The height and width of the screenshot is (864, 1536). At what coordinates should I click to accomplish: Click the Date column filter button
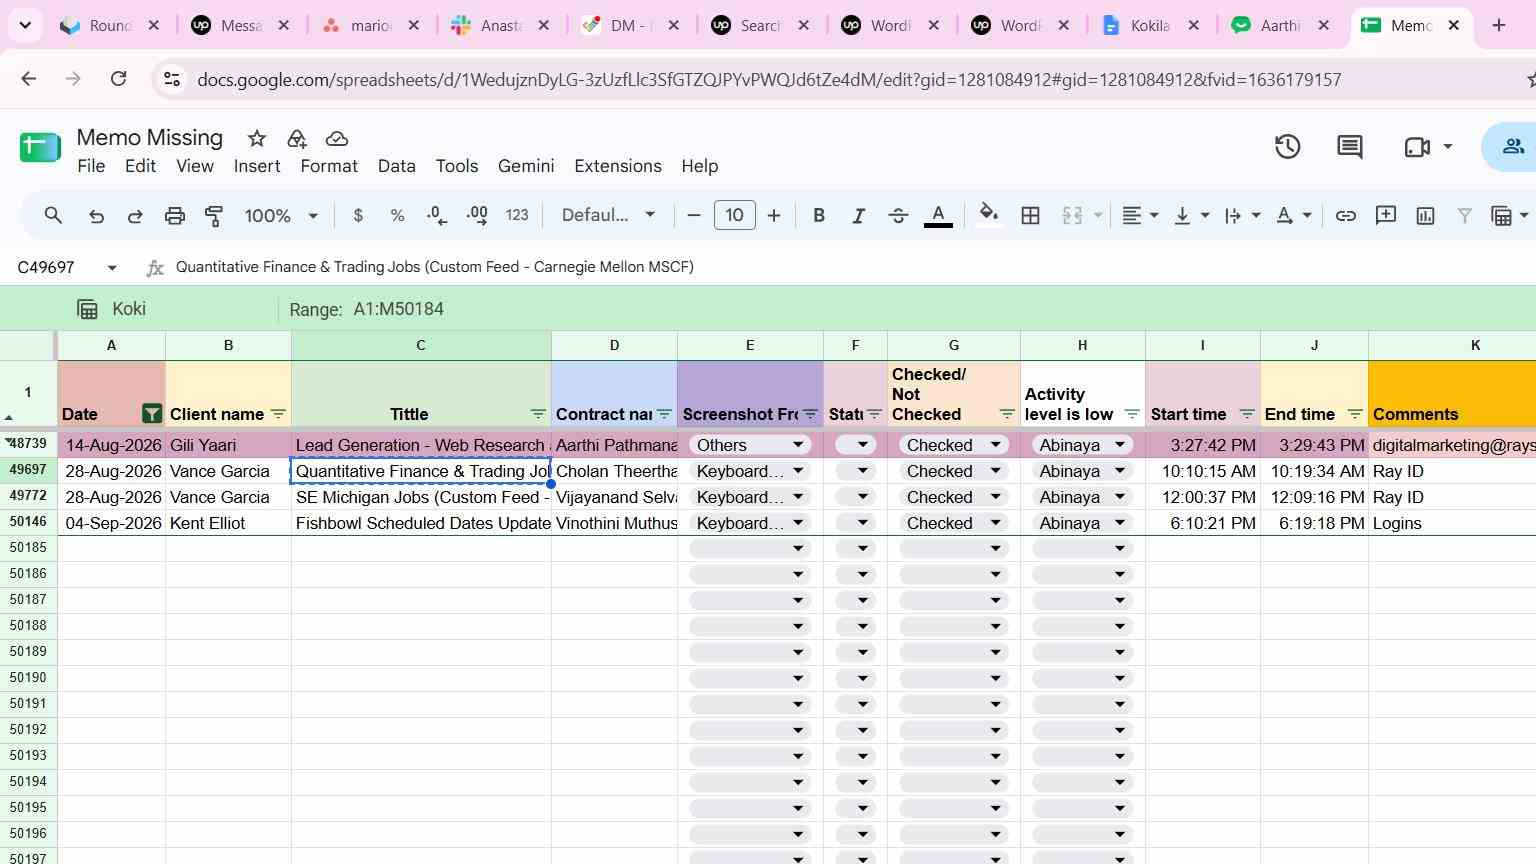pos(152,413)
